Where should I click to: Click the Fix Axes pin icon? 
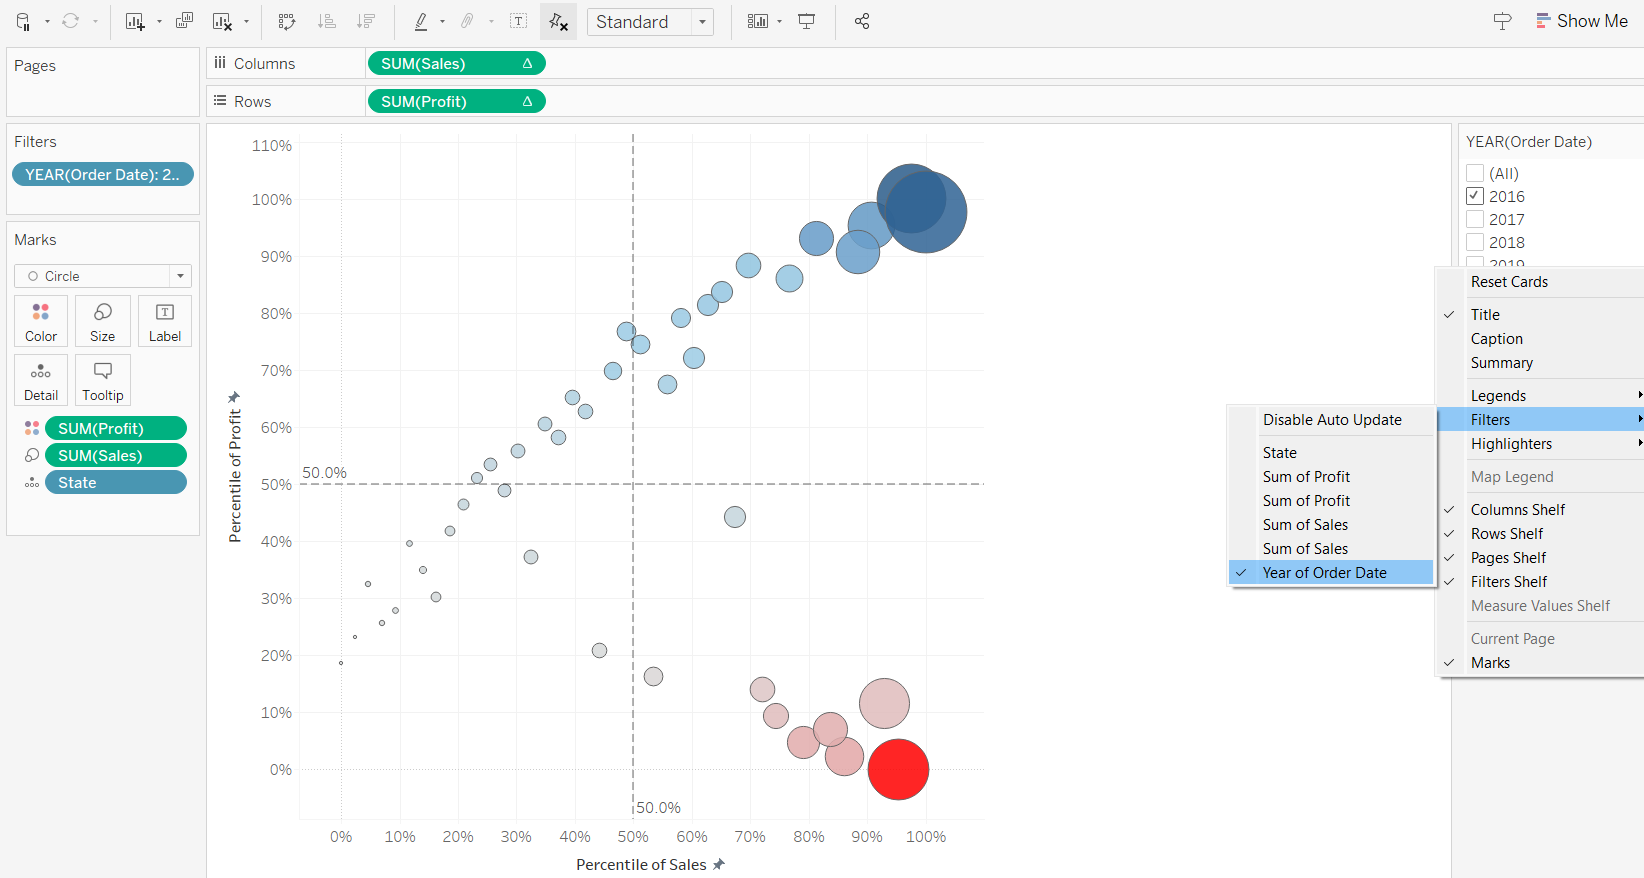(x=558, y=21)
